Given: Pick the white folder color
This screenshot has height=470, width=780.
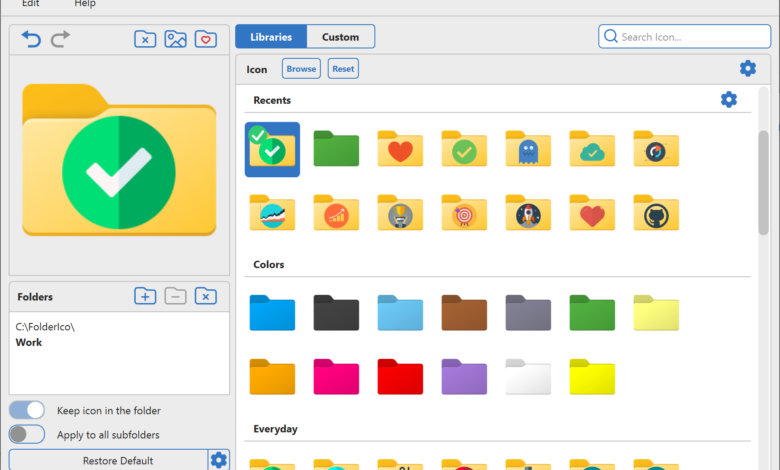Looking at the screenshot, I should tap(528, 377).
